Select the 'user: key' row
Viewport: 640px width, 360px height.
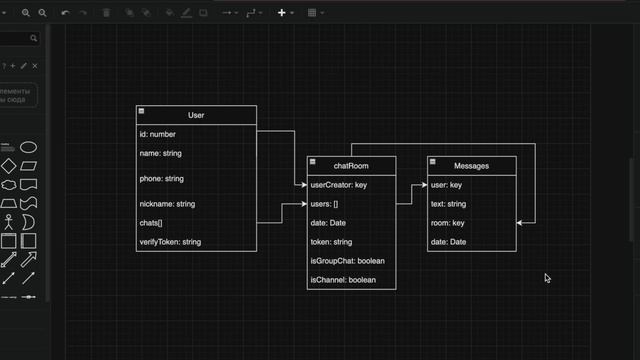[x=472, y=185]
